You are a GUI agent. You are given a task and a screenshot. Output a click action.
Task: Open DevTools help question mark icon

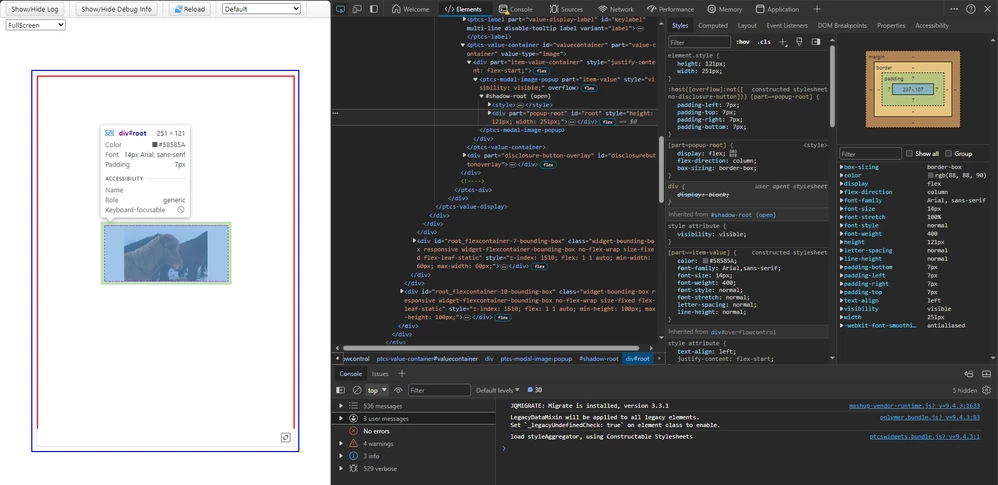[971, 9]
